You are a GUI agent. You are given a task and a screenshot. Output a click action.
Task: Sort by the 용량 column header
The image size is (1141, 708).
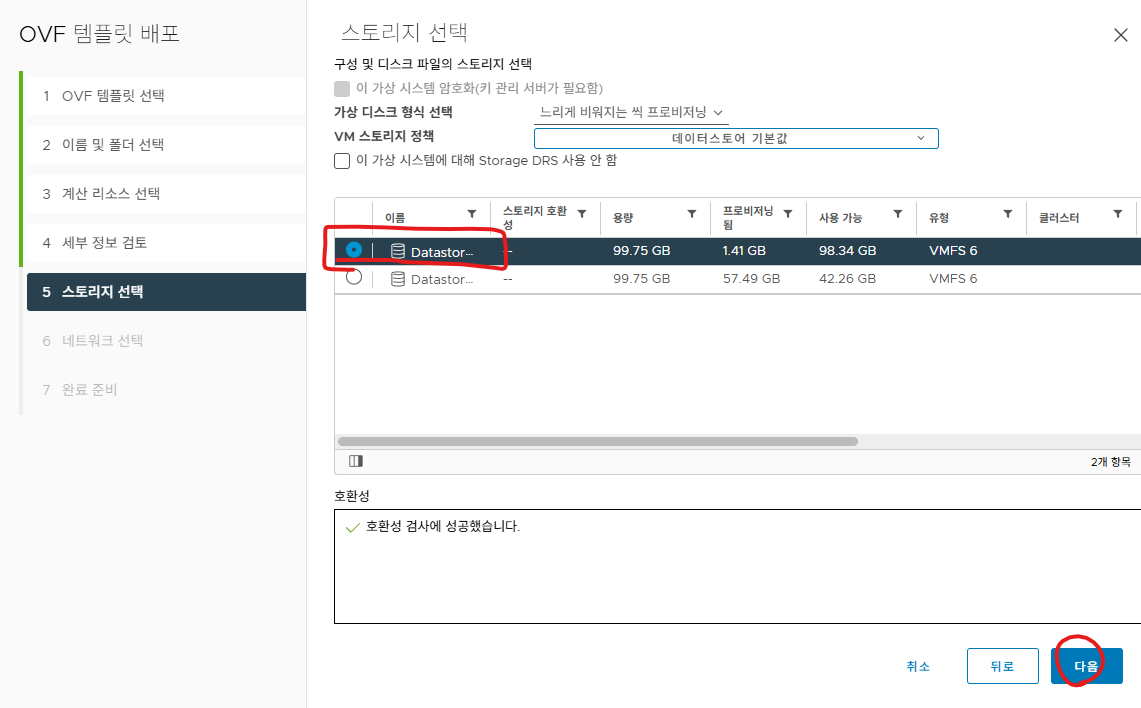point(623,218)
